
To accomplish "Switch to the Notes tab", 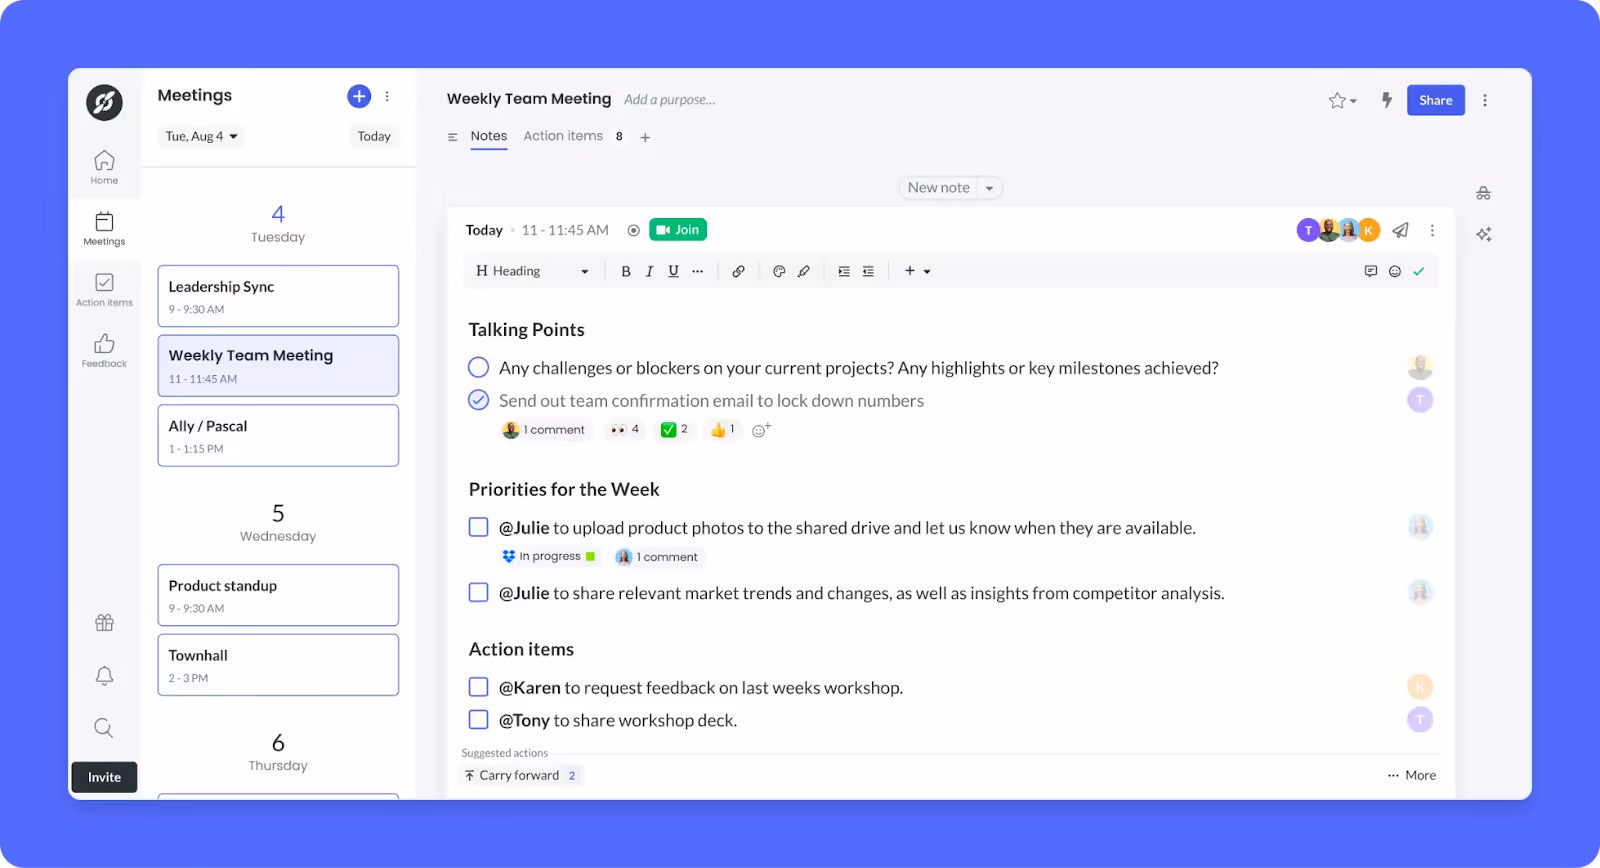I will click(x=489, y=136).
